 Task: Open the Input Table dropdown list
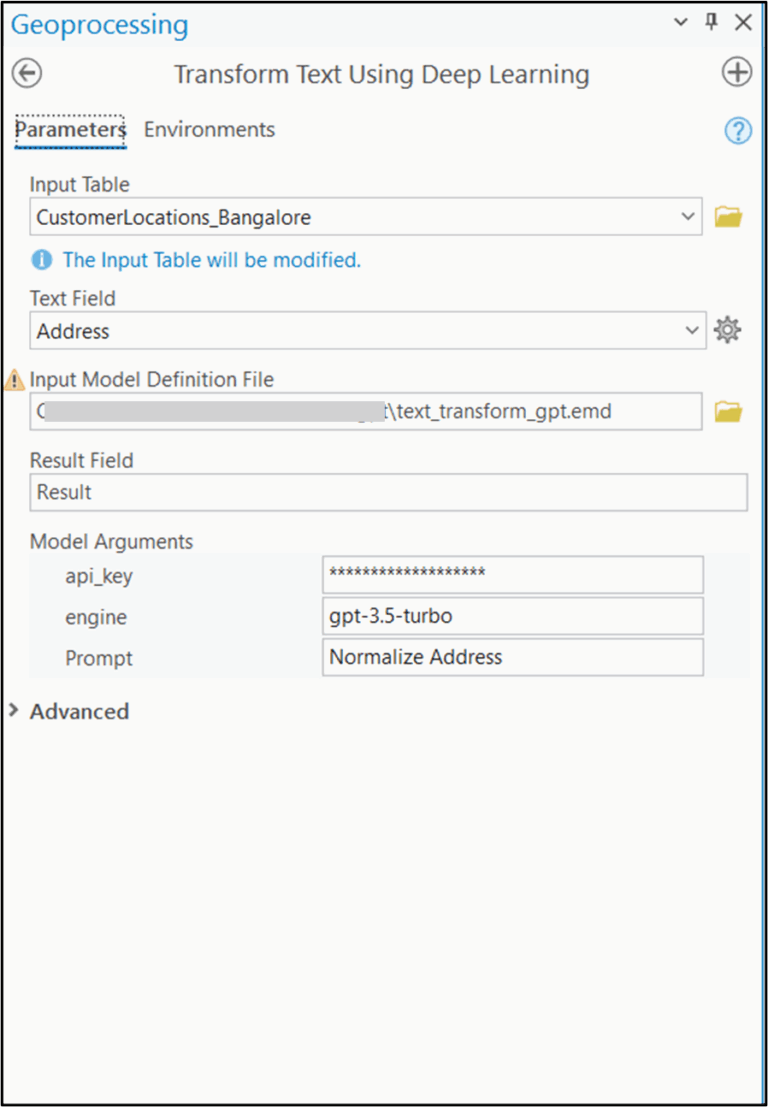click(687, 216)
